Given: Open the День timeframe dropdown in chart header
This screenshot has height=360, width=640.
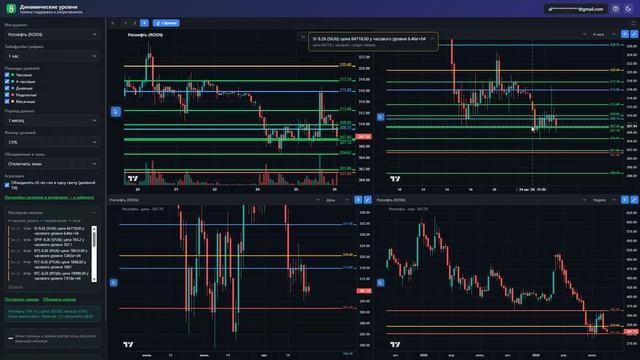Looking at the screenshot, I should pyautogui.click(x=338, y=200).
